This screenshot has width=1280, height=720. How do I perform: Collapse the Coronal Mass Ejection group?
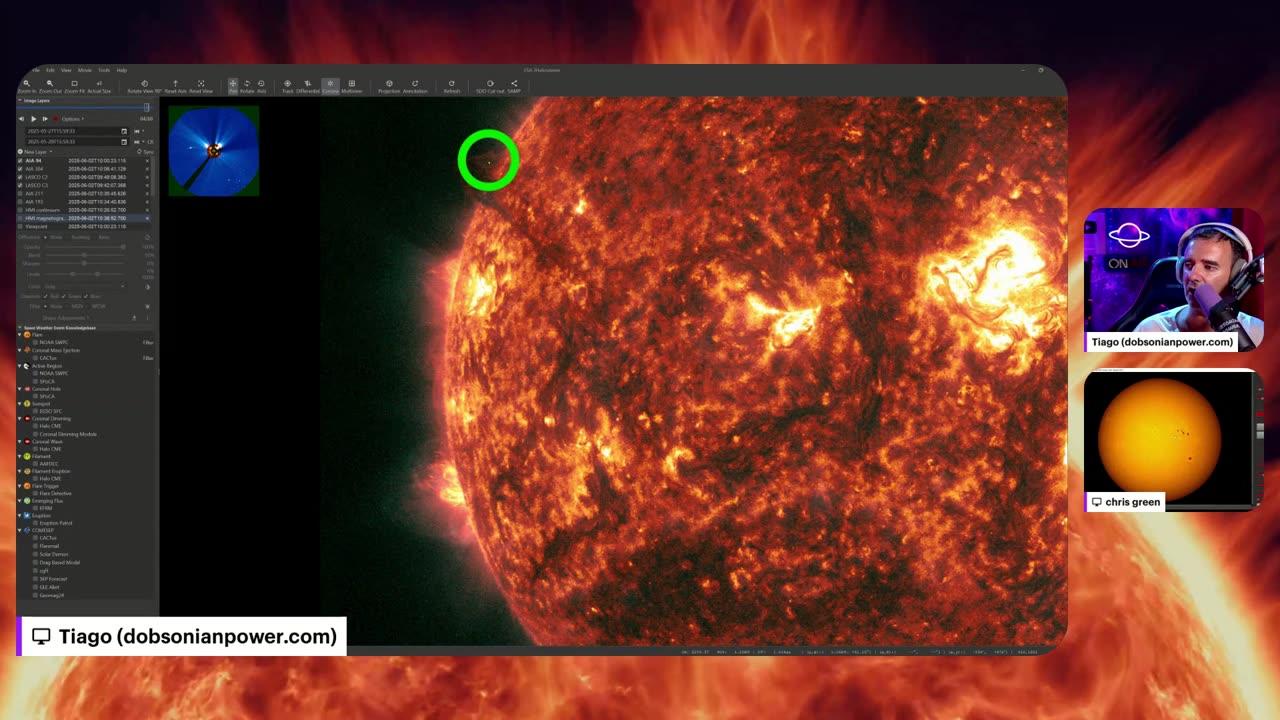tap(19, 350)
